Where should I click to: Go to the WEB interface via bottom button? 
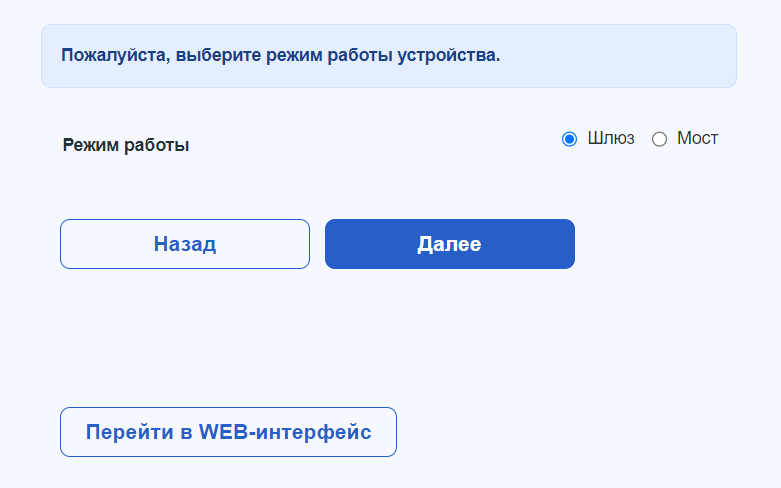[228, 432]
